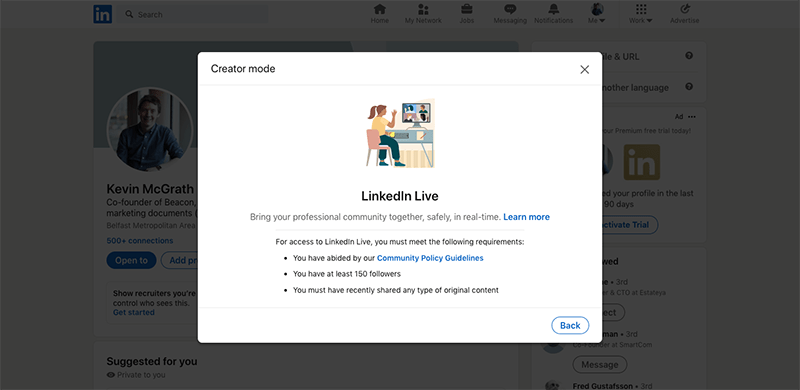800x390 pixels.
Task: Expand the Work apps dropdown
Action: pyautogui.click(x=641, y=14)
